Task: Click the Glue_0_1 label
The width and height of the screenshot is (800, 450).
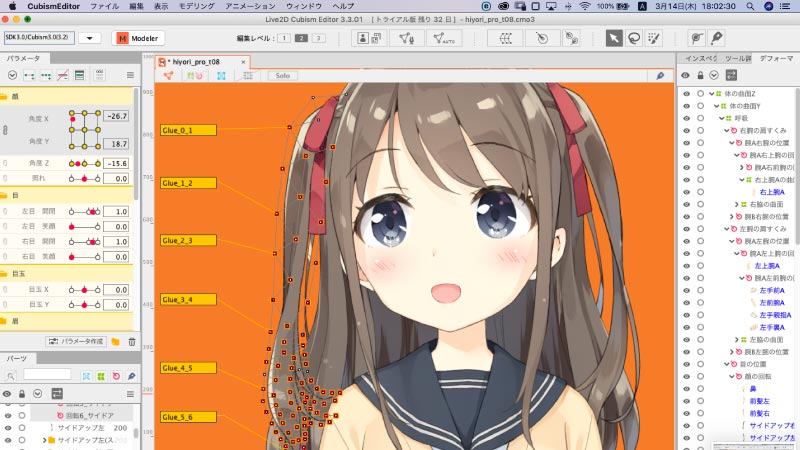Action: 188,130
